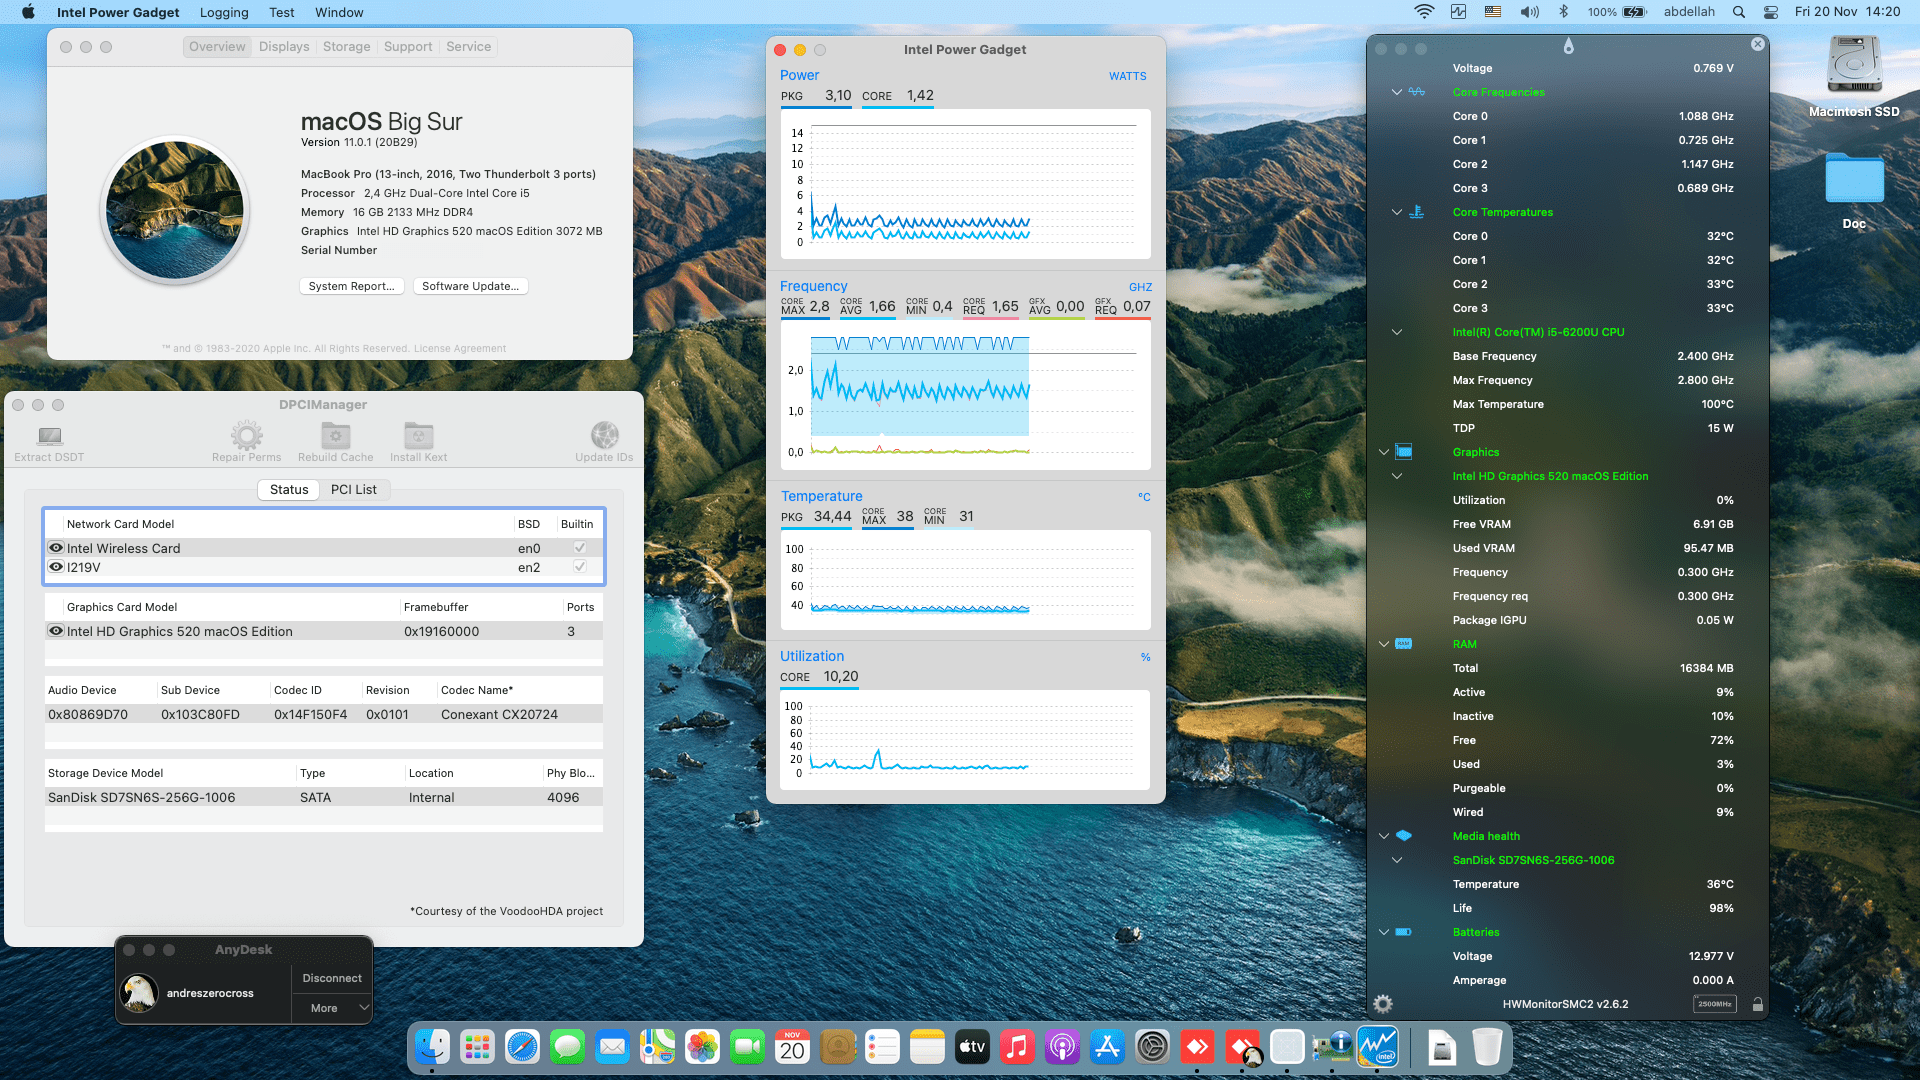Click the System Report button
1920x1080 pixels.
[351, 286]
